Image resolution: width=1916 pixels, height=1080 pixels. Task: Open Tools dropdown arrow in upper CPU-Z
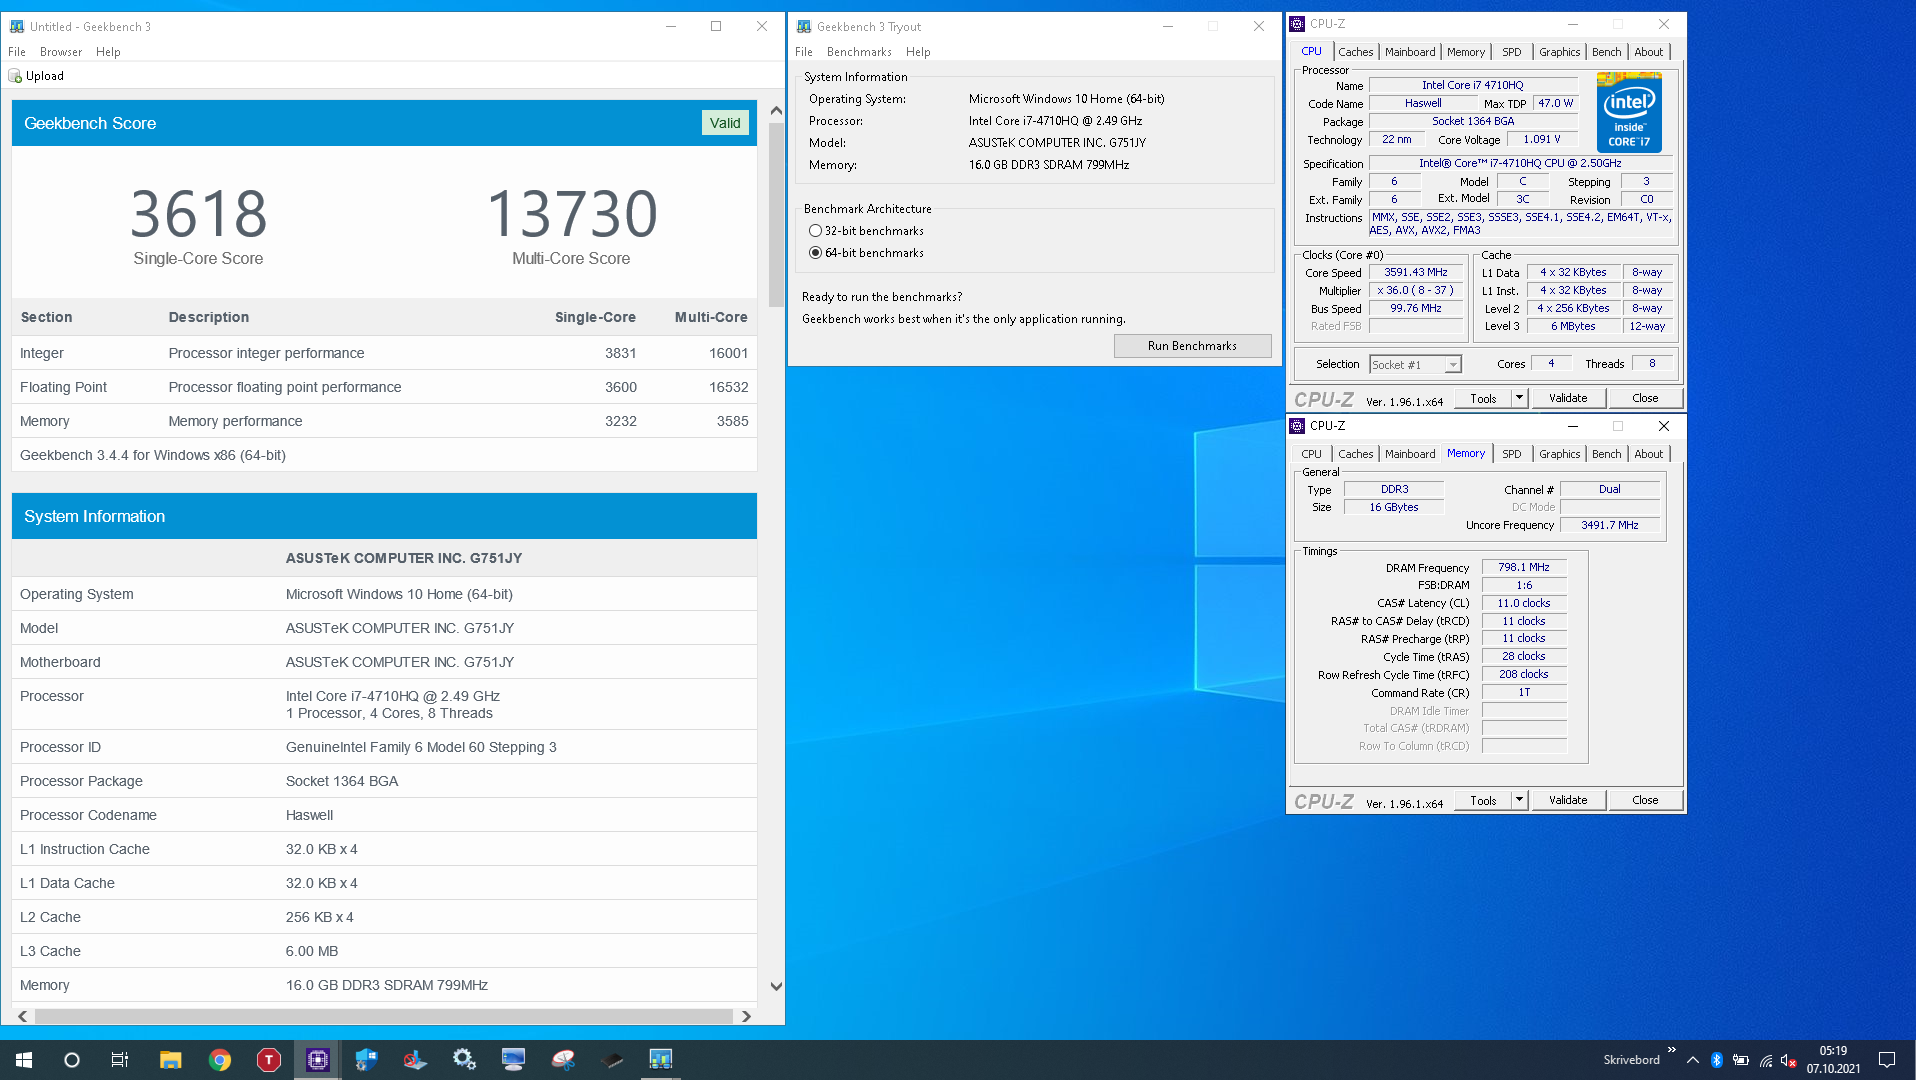(1519, 398)
